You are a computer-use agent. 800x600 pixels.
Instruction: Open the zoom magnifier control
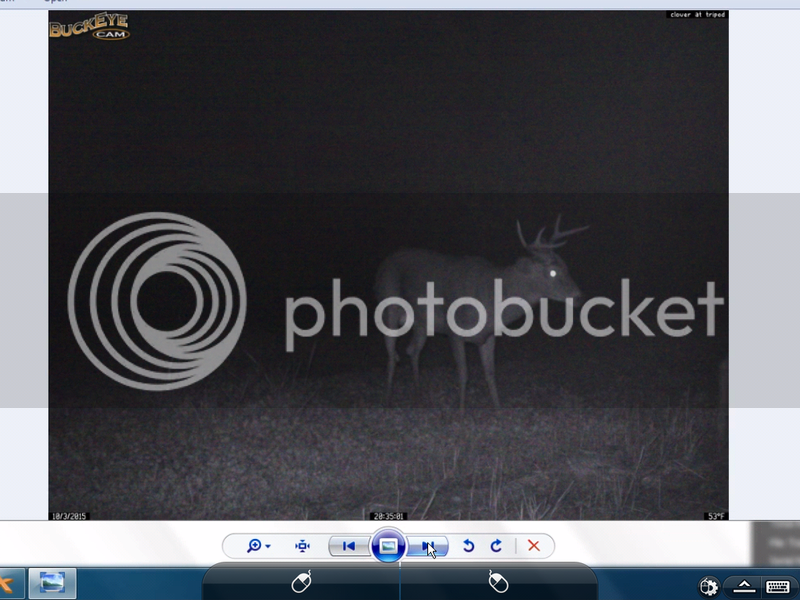pyautogui.click(x=258, y=546)
